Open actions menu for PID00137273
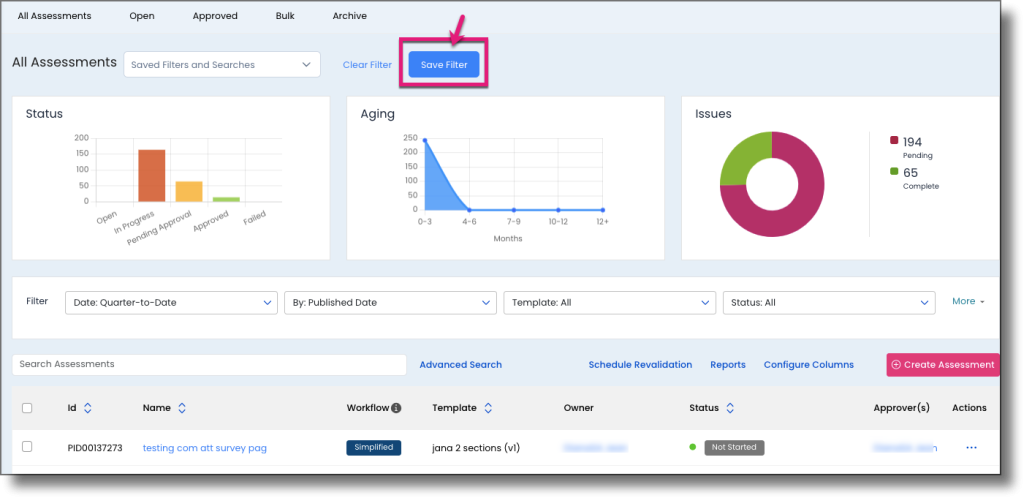This screenshot has height=498, width=1024. coord(971,448)
